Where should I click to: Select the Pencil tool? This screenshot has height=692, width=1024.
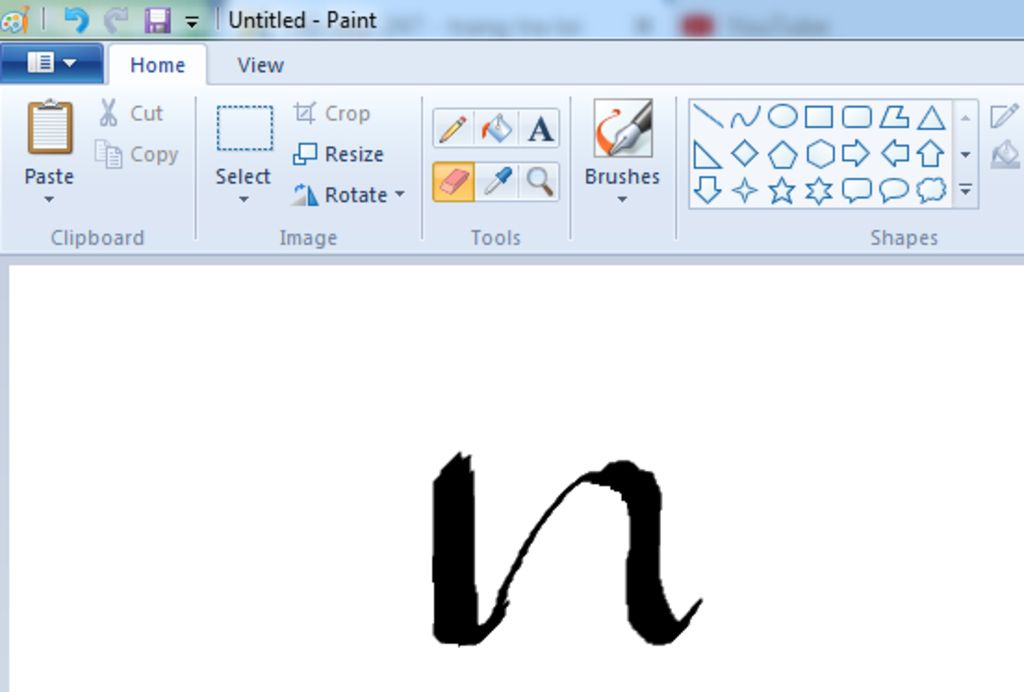(x=452, y=129)
